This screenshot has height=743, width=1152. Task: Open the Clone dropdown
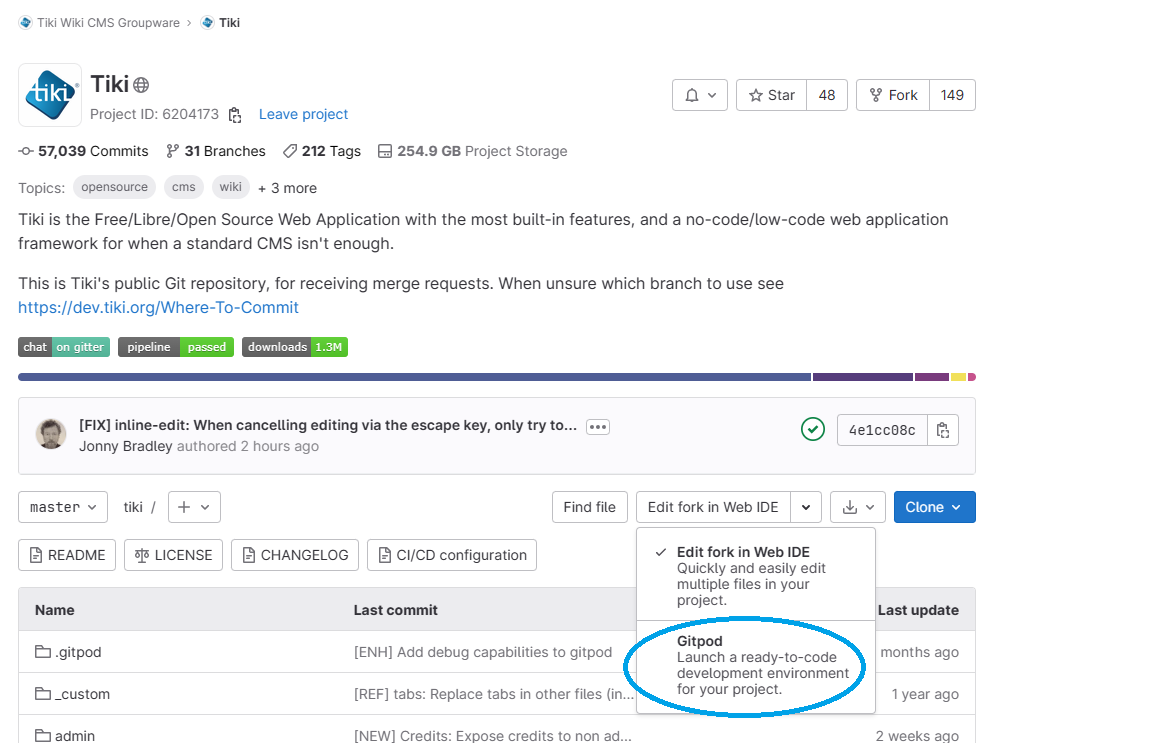coord(935,507)
